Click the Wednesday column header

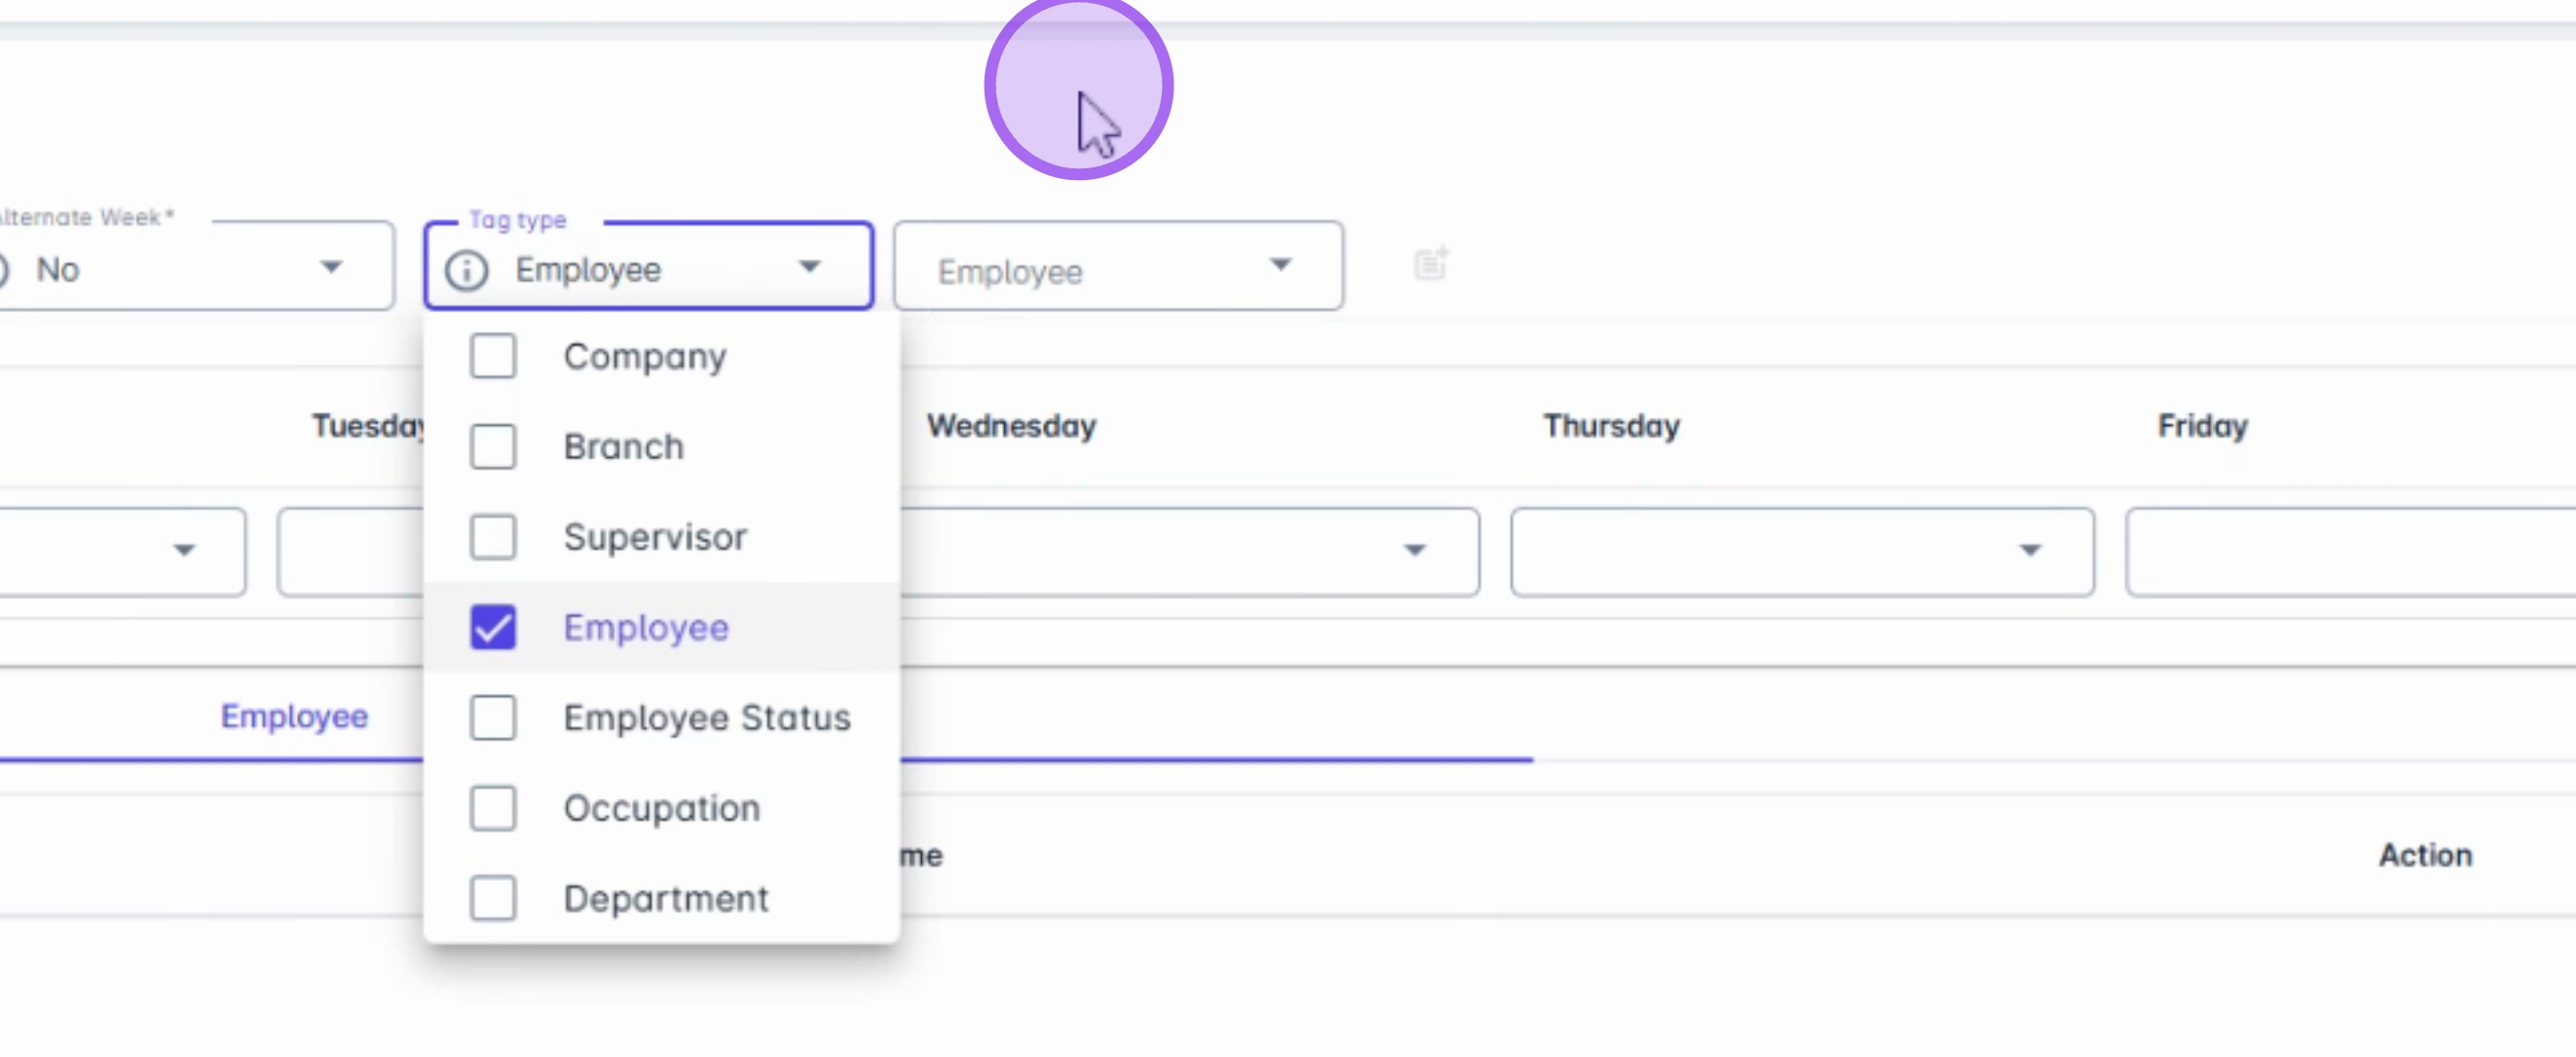[x=1011, y=426]
